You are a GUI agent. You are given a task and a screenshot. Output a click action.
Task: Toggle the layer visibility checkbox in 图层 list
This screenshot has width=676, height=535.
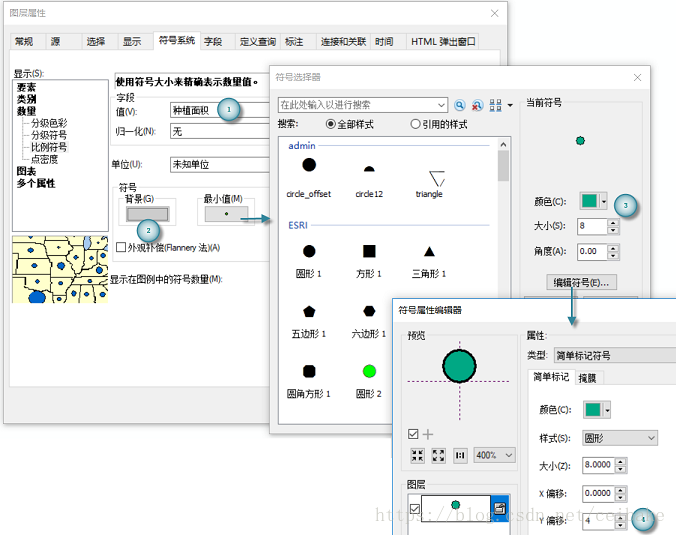pyautogui.click(x=415, y=509)
